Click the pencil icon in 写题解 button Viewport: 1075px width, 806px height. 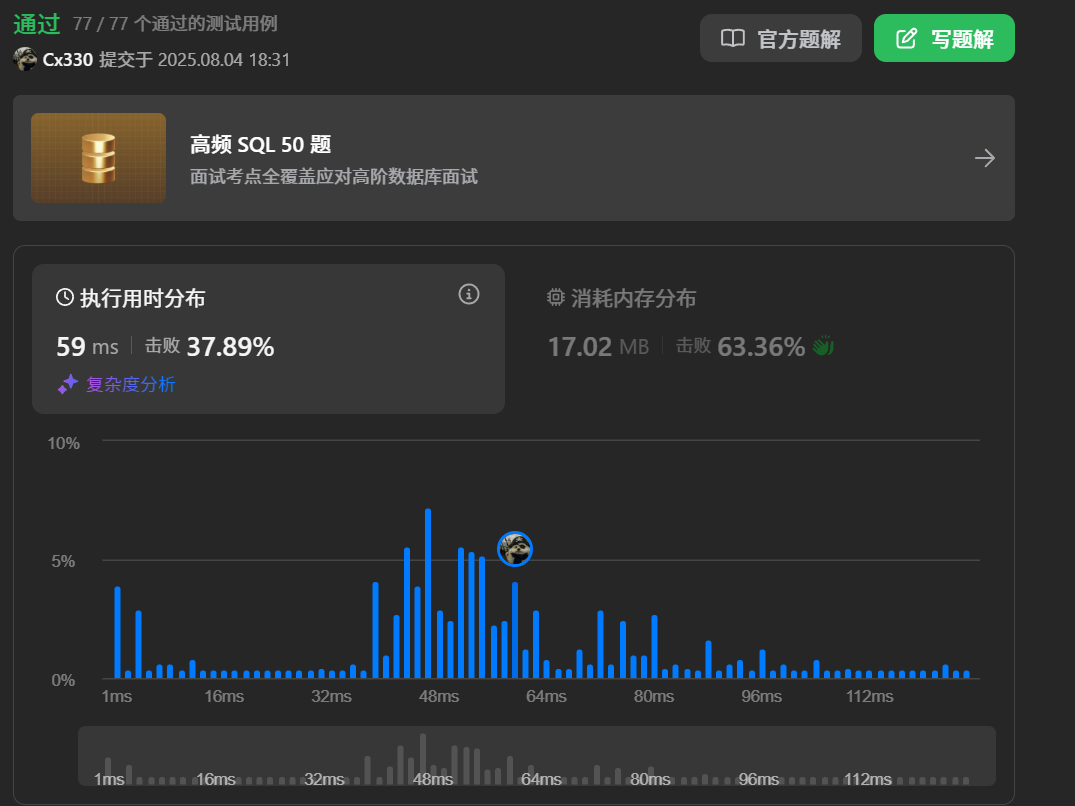click(906, 38)
